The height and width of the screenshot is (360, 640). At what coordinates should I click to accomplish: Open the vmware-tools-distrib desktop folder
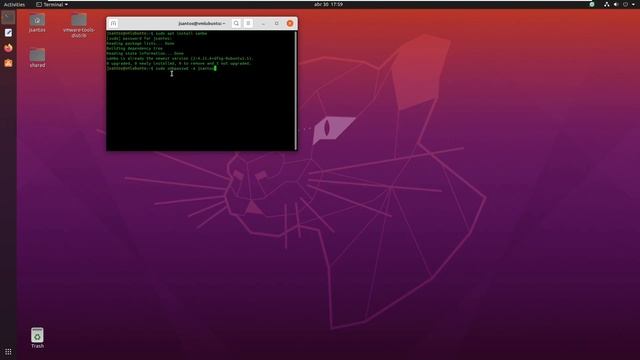click(79, 25)
